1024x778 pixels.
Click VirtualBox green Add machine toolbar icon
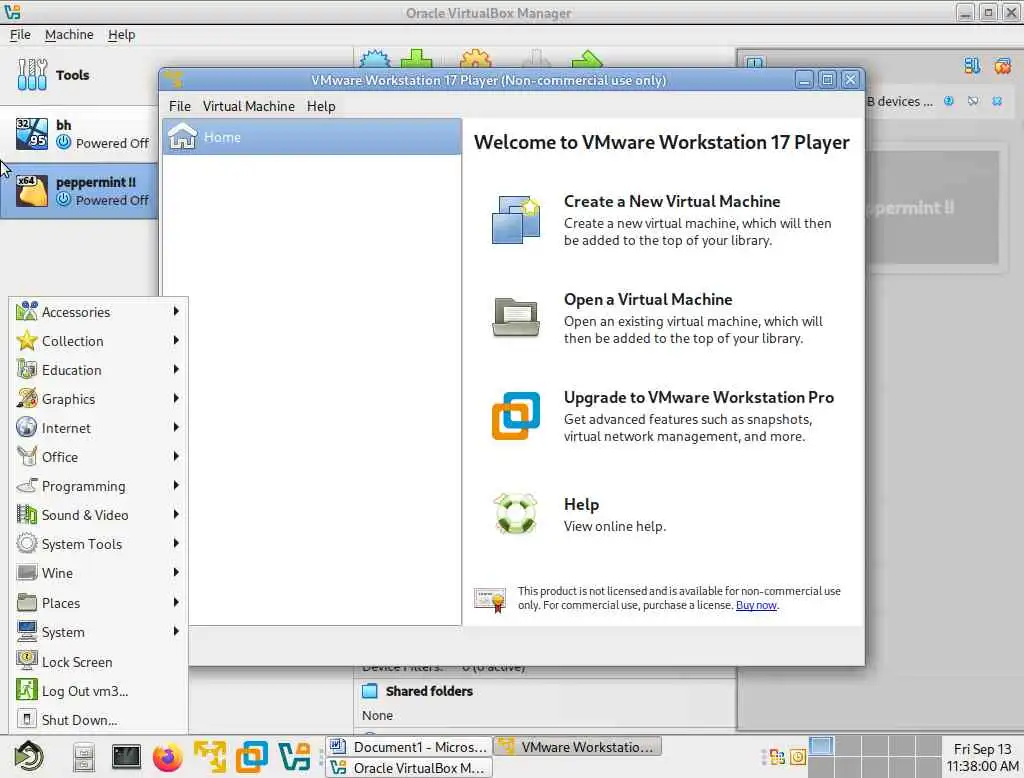click(417, 59)
